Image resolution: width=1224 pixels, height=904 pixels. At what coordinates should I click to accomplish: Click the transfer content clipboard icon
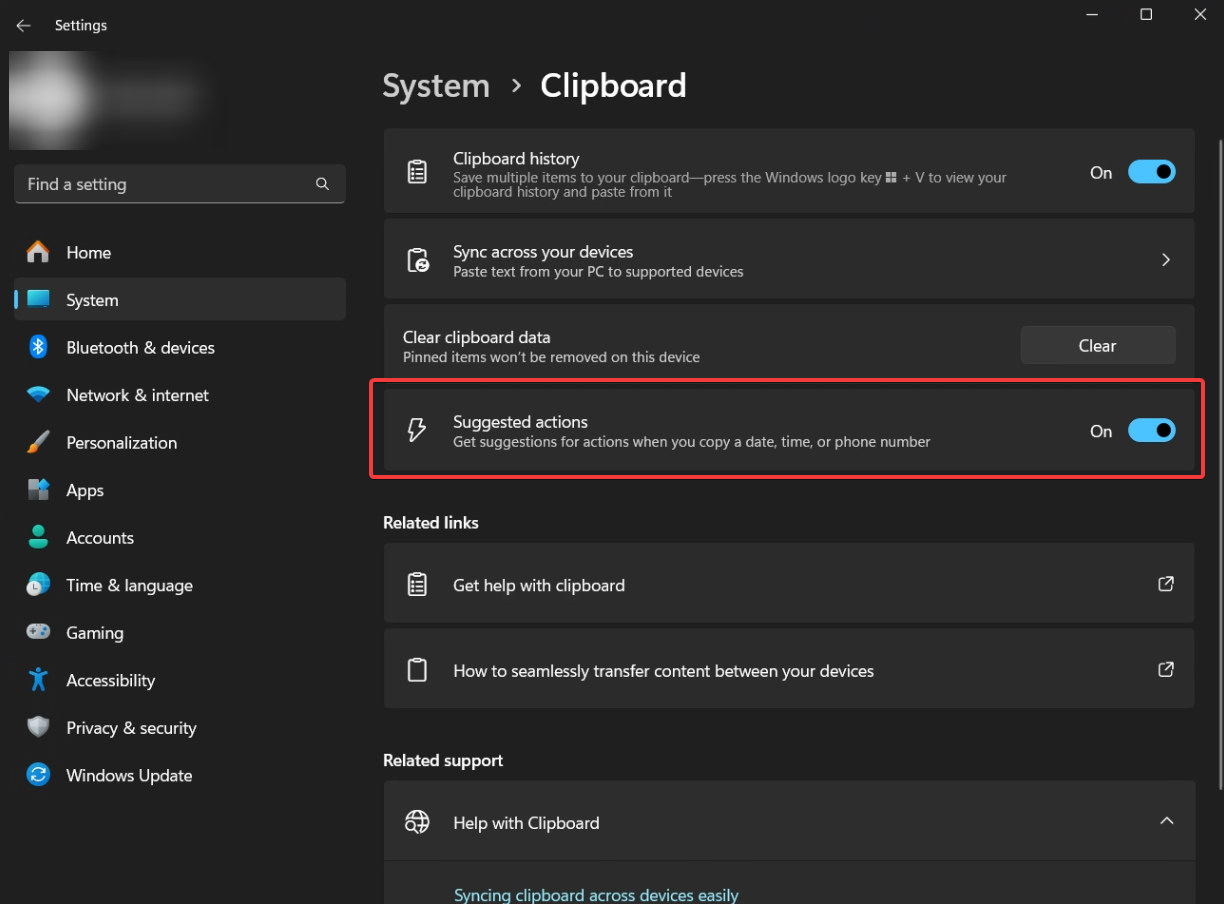(417, 670)
